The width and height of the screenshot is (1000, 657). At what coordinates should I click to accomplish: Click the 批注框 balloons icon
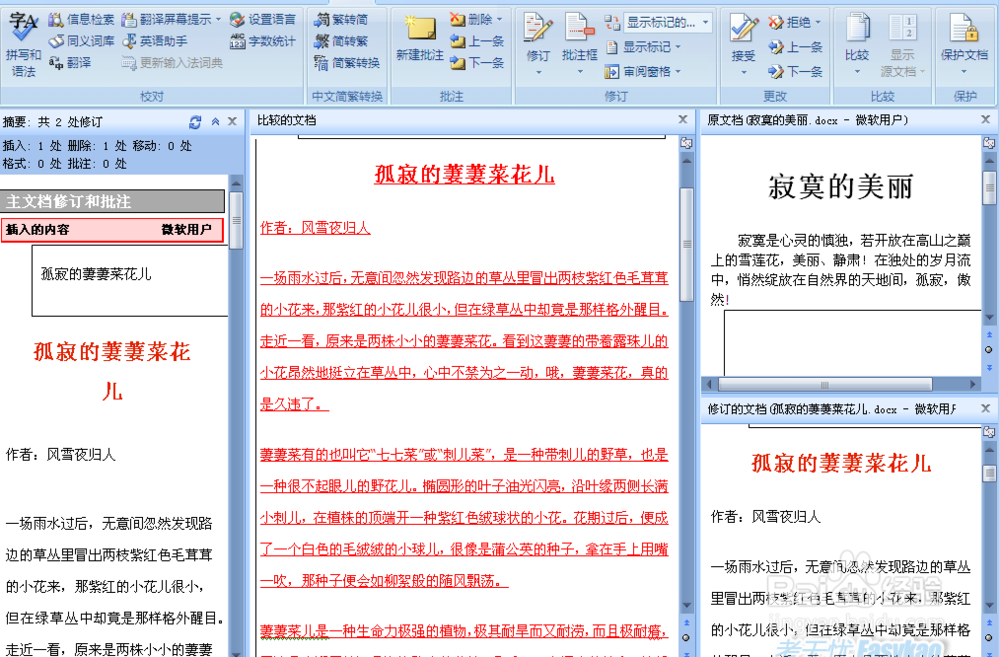click(x=579, y=27)
